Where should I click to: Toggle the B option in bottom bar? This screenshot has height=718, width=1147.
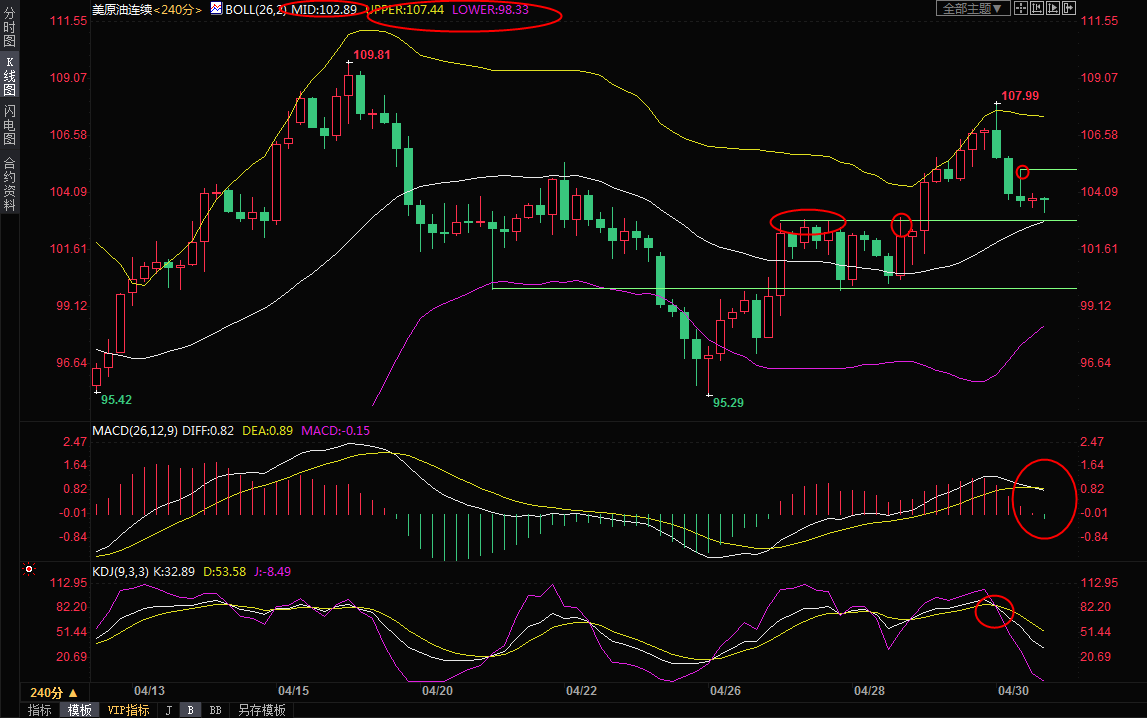[x=190, y=710]
